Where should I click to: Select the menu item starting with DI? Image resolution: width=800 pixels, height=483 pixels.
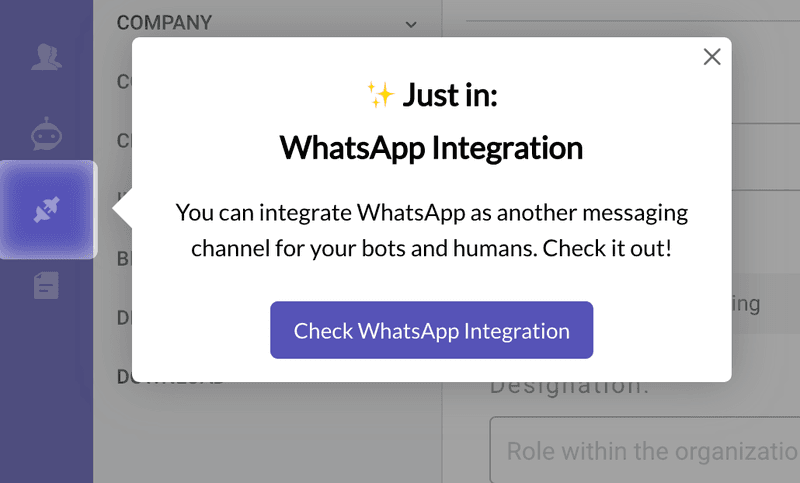pos(124,318)
